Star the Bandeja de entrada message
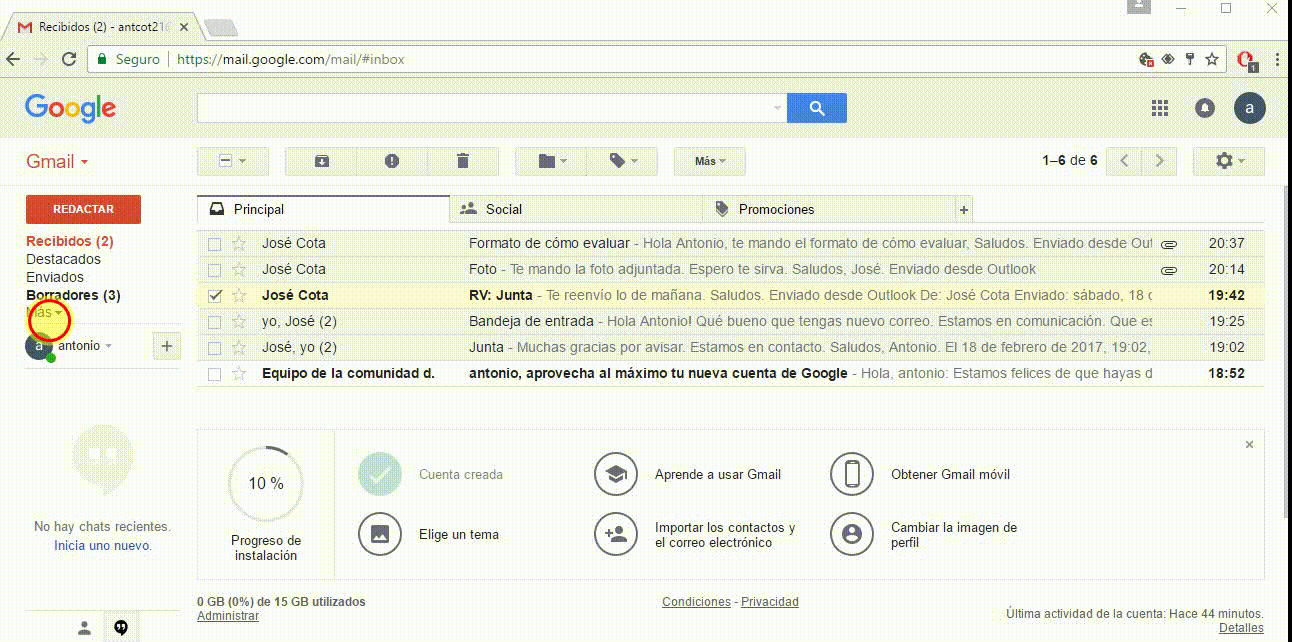Screen dimensions: 1292x642 pyautogui.click(x=239, y=321)
